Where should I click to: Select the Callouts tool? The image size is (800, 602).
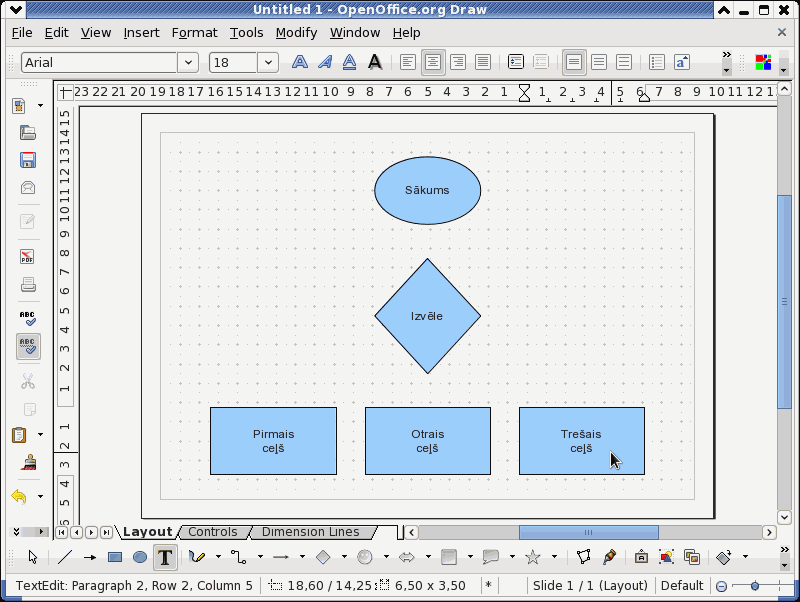click(x=491, y=557)
